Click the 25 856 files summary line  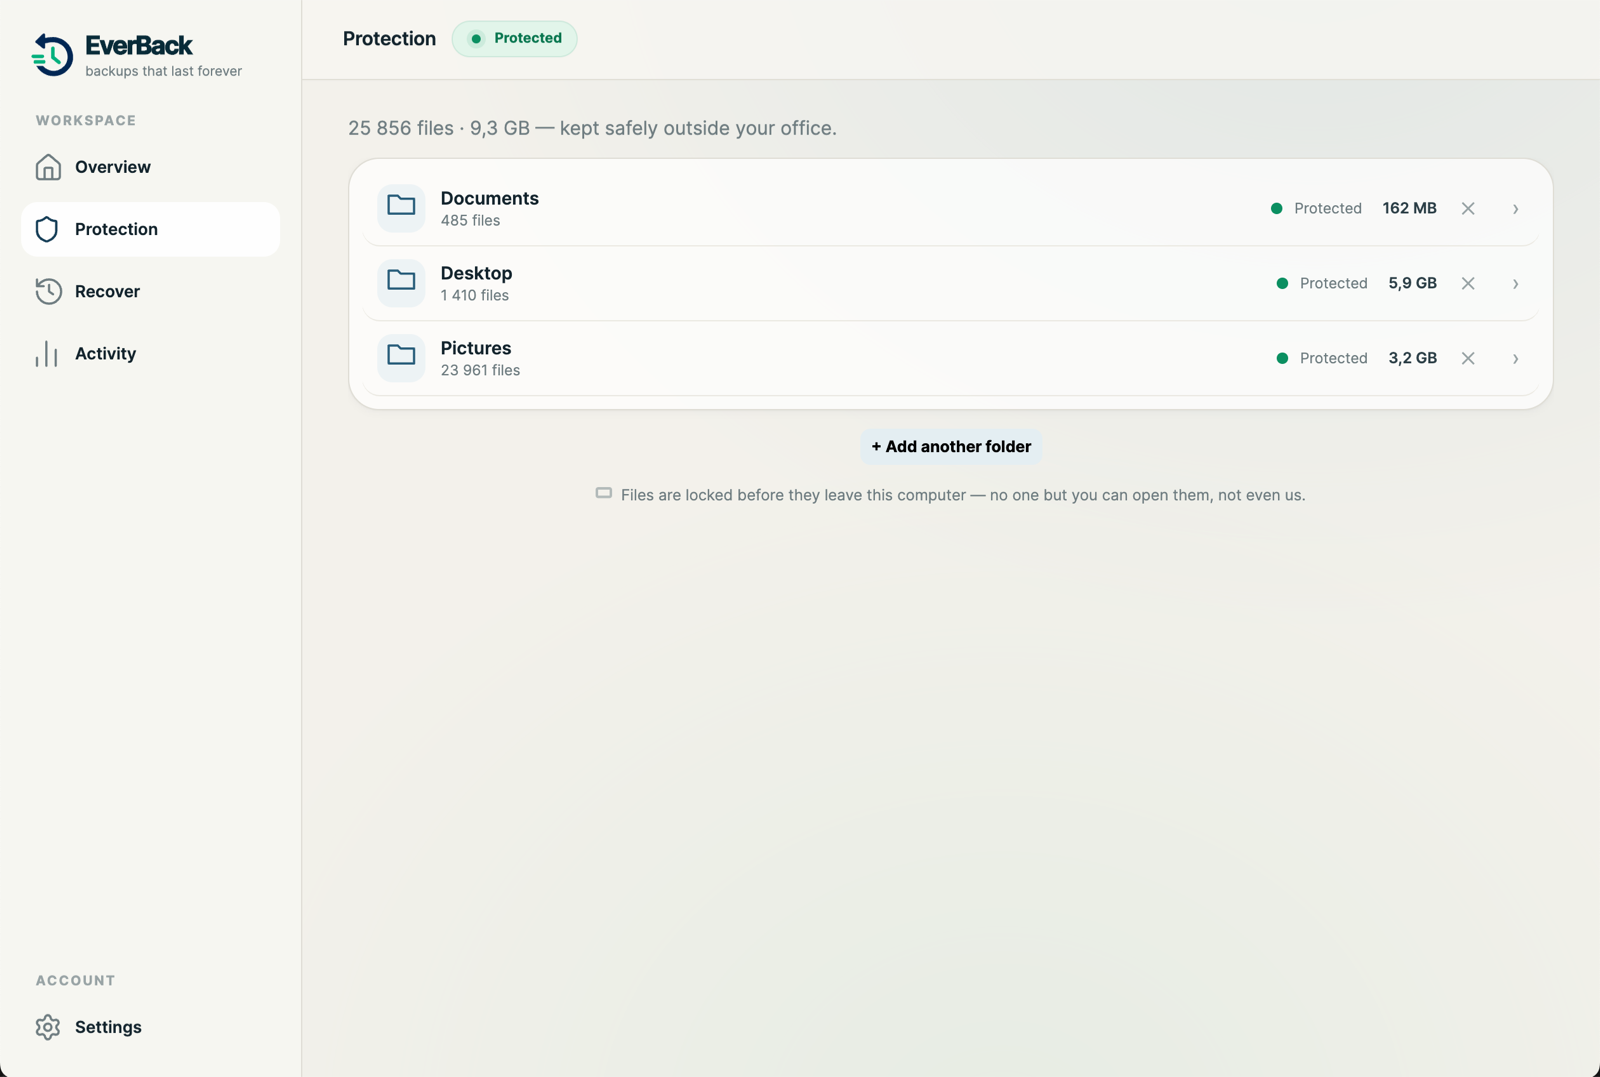(592, 128)
